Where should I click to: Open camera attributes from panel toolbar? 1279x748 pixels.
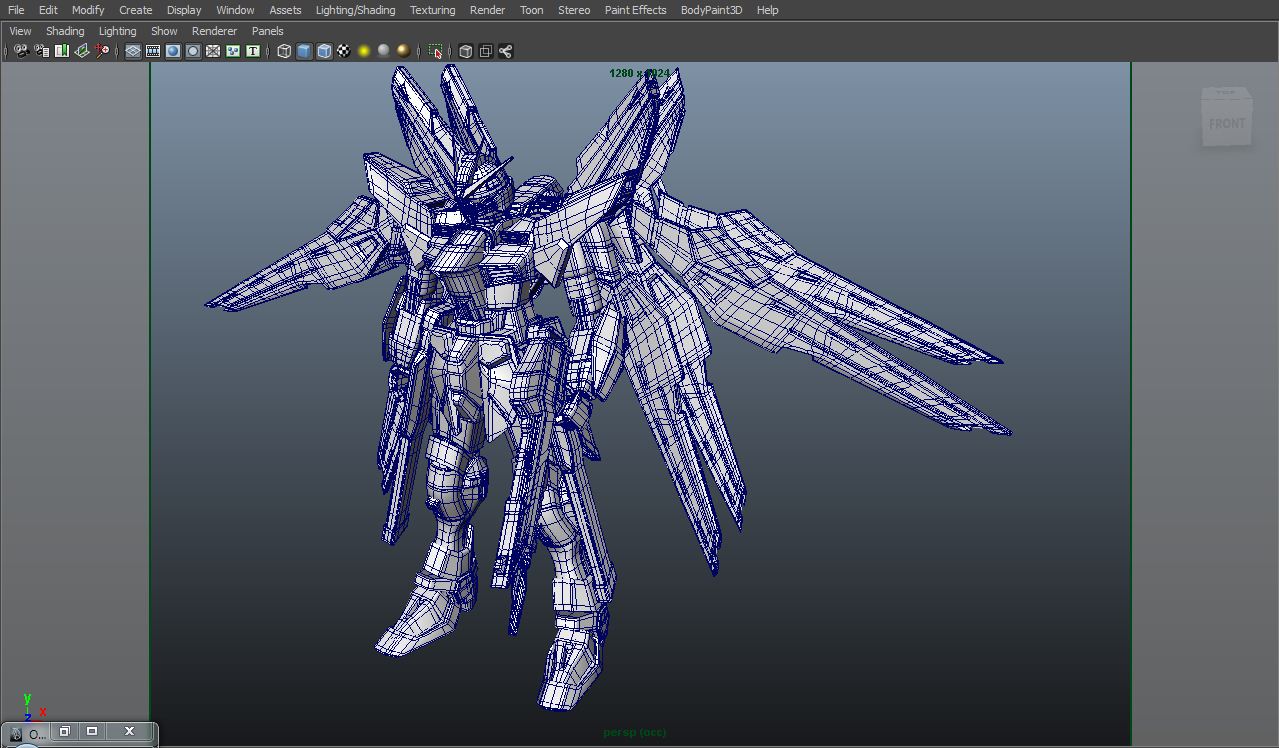41,51
